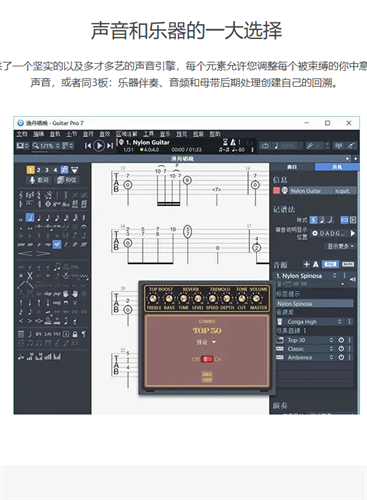Switch to the 曲目 song tab
The image size is (367, 500).
pos(292,167)
